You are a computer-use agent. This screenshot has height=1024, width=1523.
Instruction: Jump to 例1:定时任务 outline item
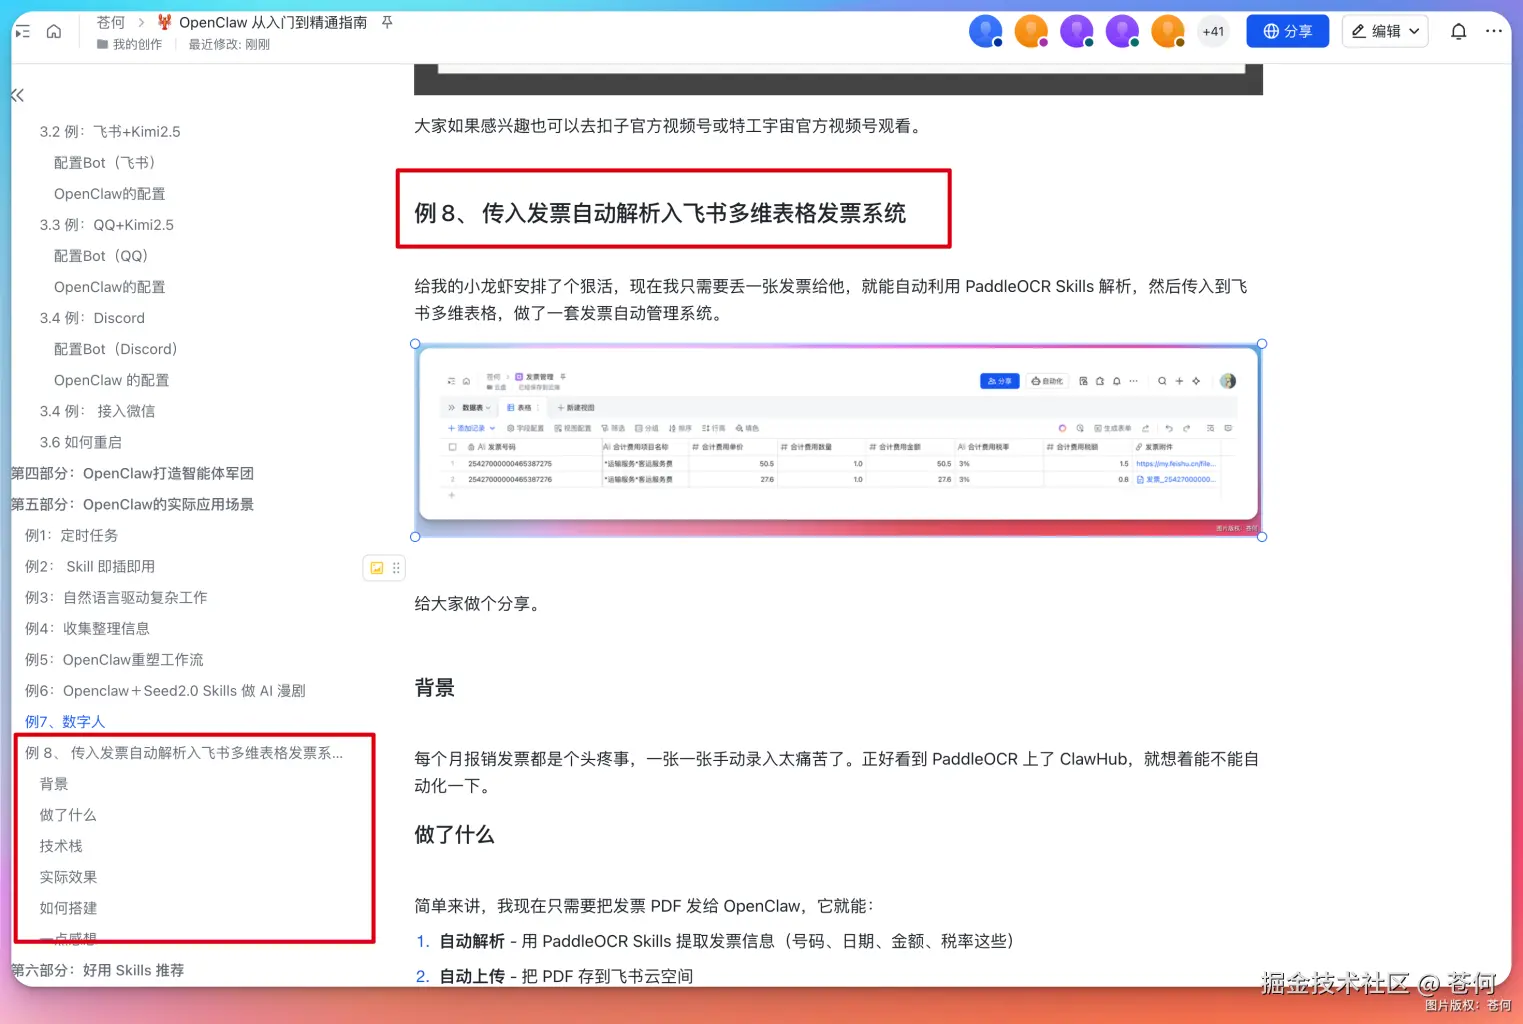point(71,536)
